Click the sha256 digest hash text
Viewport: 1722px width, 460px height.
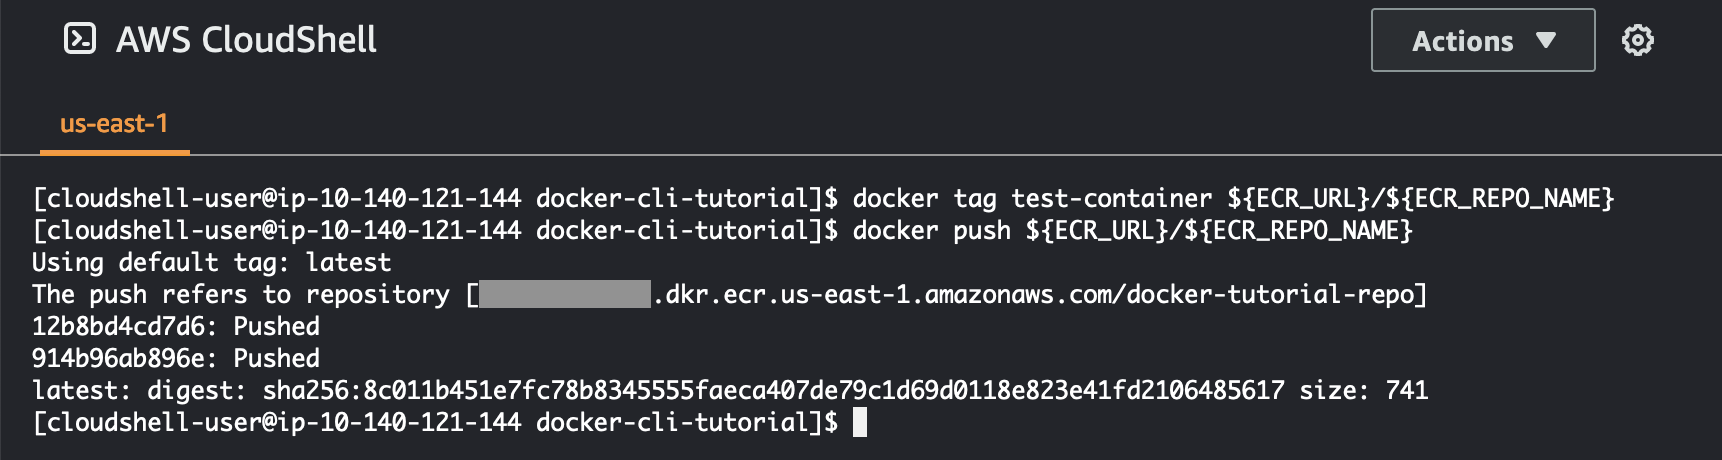tap(773, 391)
